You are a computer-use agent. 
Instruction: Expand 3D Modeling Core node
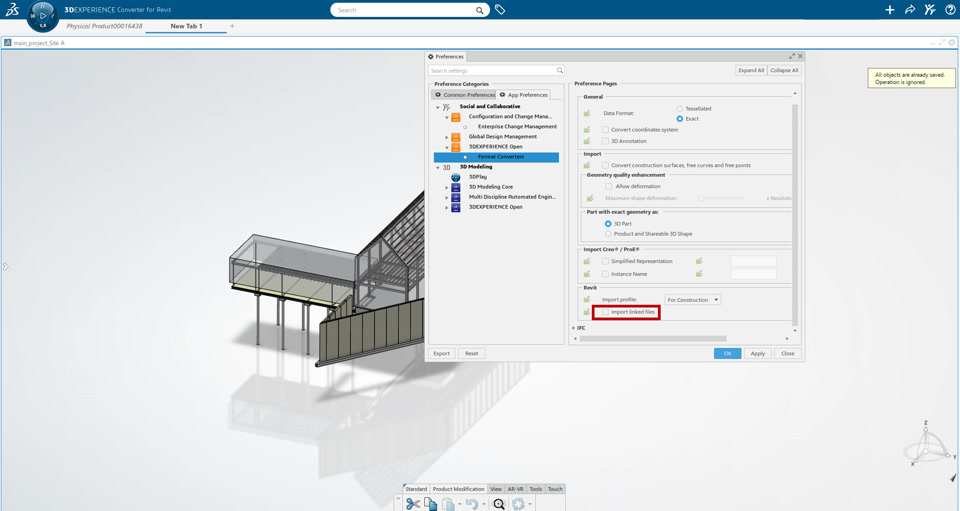(x=447, y=187)
